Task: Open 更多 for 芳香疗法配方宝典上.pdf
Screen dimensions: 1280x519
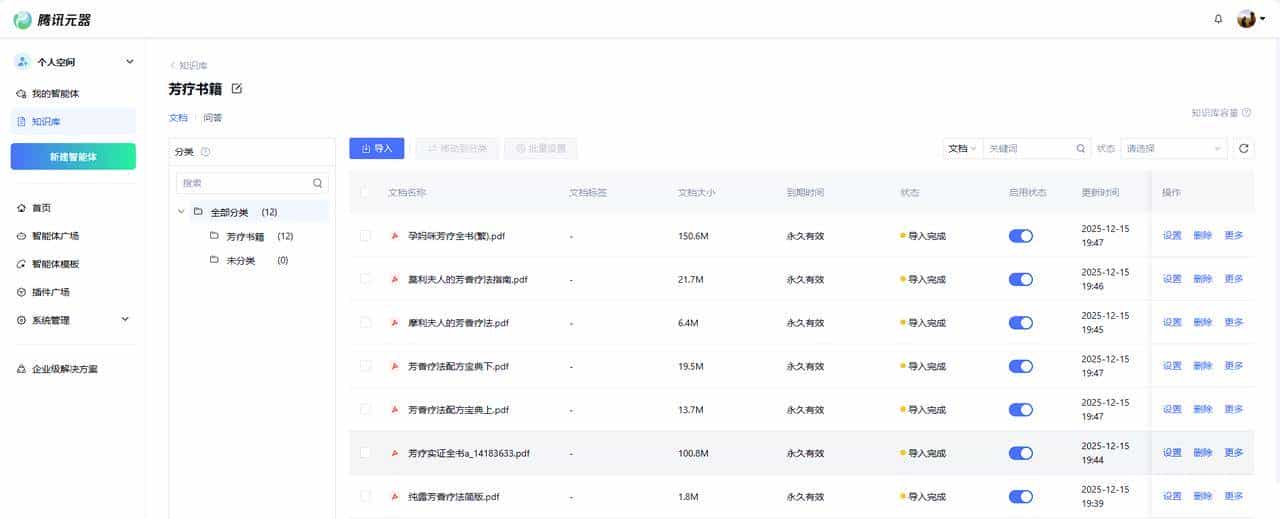Action: point(1234,410)
